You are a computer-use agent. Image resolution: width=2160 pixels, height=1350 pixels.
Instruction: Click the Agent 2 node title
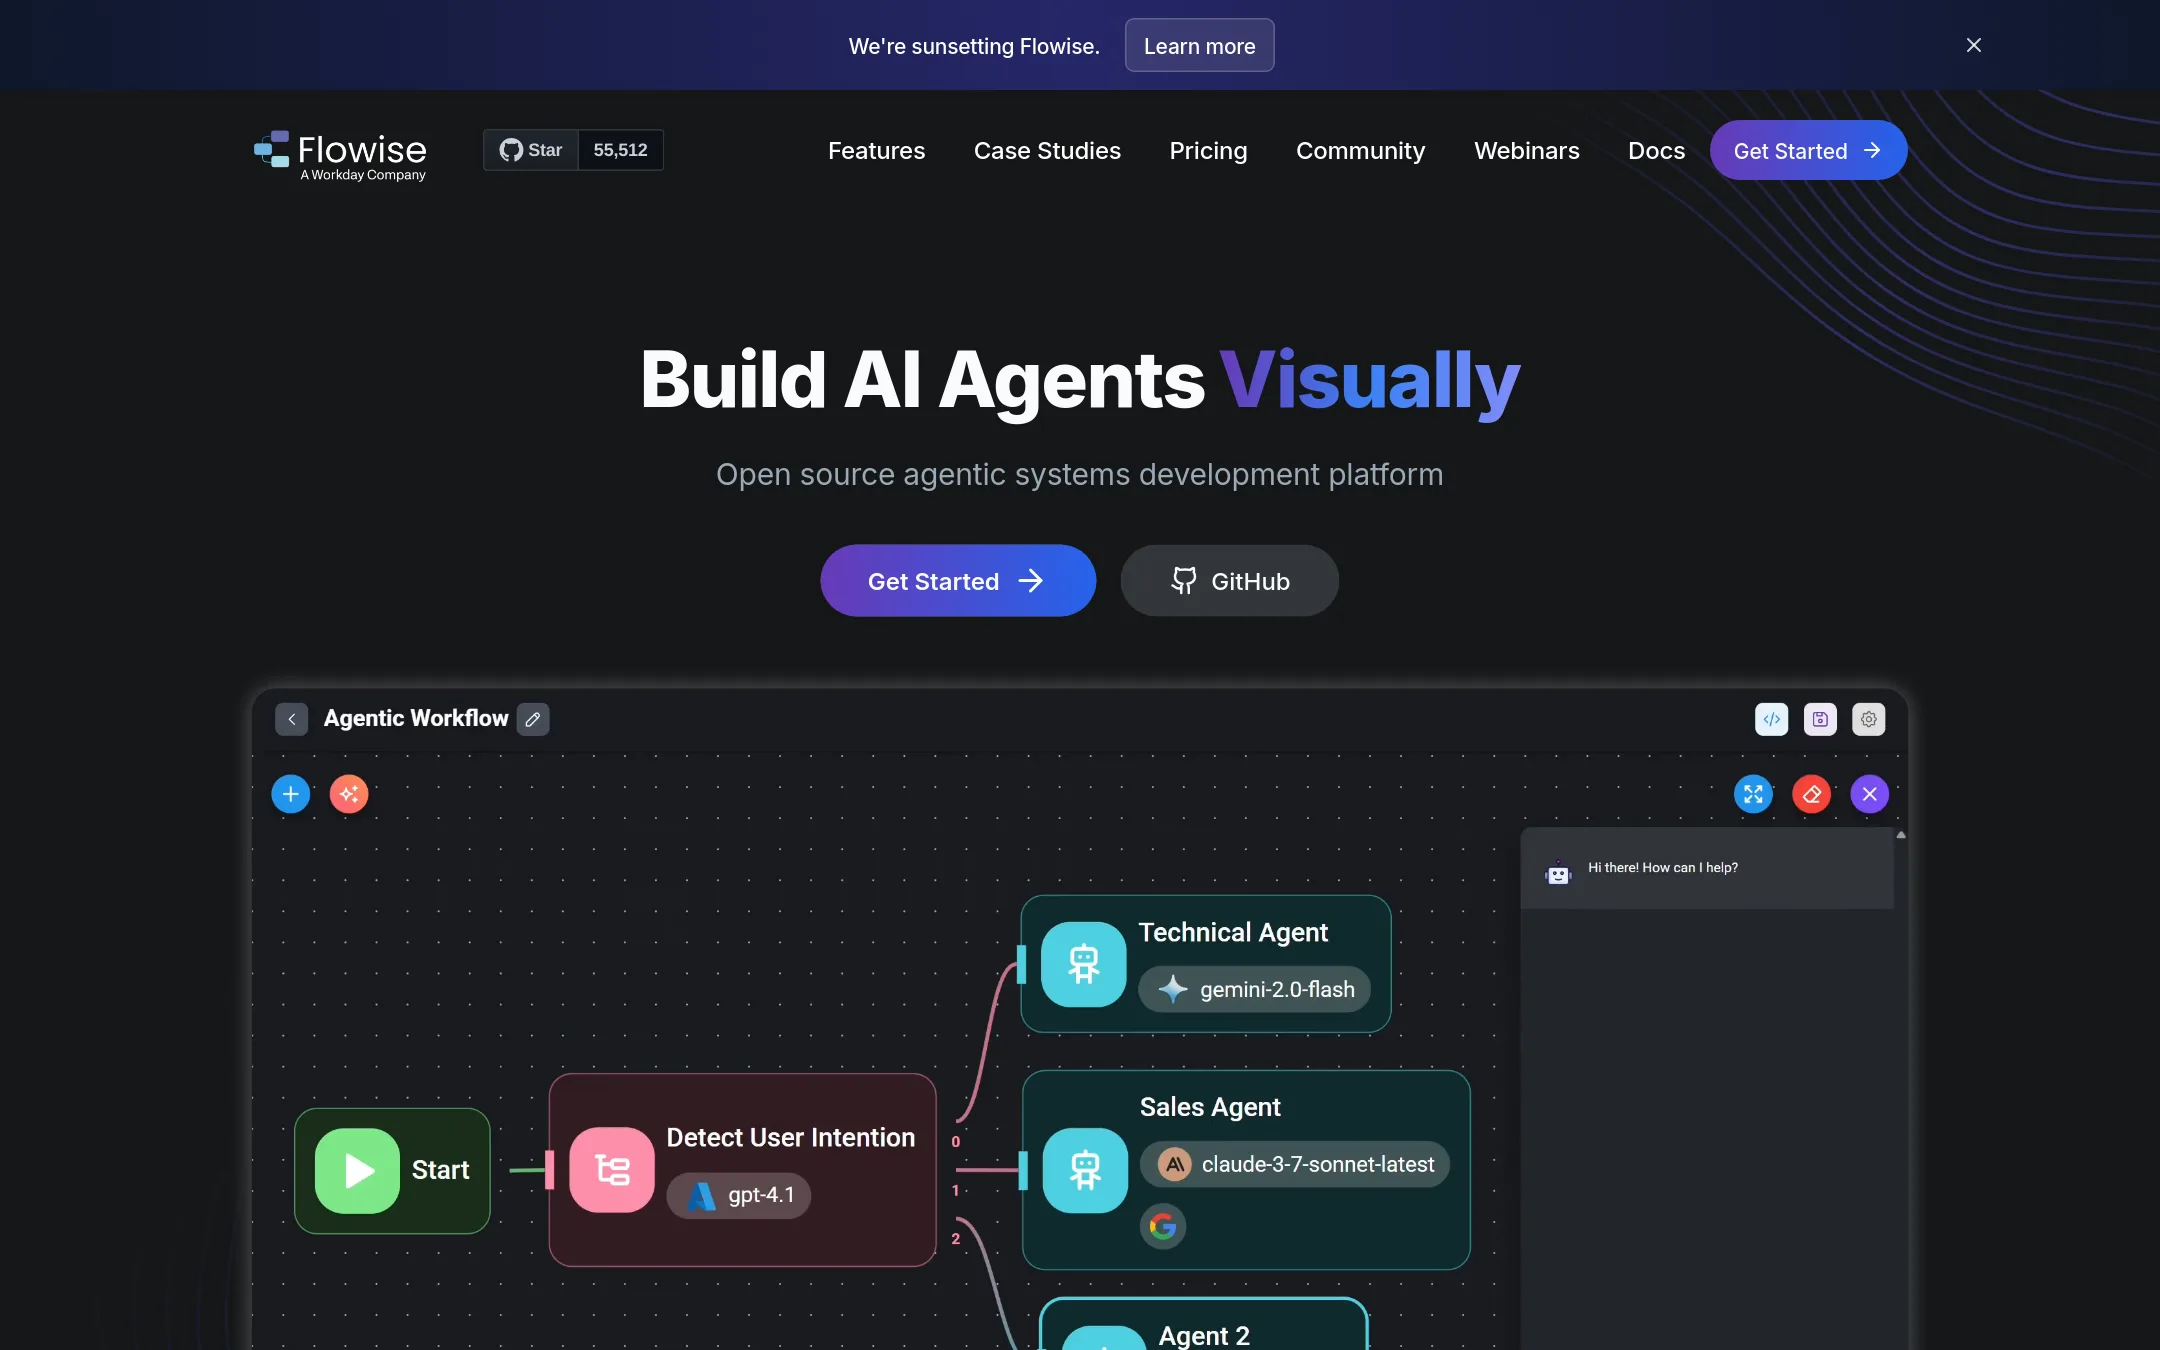[x=1204, y=1335]
